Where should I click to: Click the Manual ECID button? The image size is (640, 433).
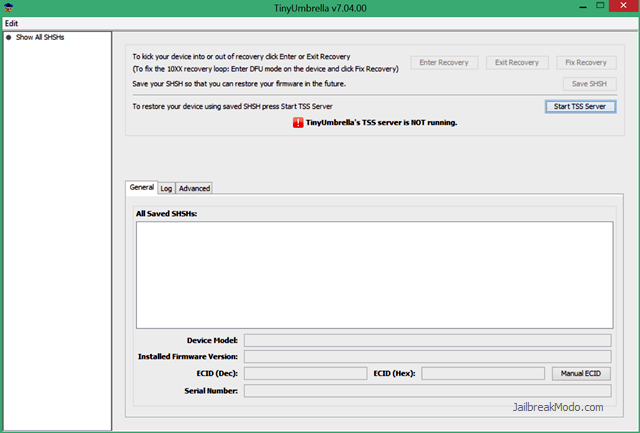tap(581, 373)
